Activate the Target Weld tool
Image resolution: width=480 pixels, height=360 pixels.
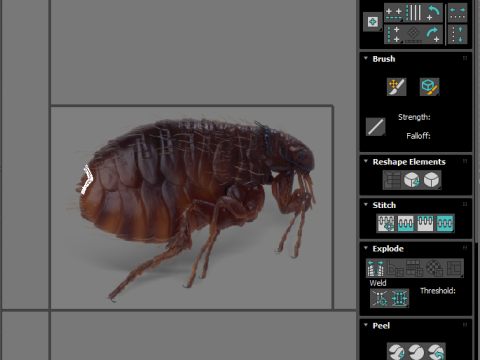point(380,298)
